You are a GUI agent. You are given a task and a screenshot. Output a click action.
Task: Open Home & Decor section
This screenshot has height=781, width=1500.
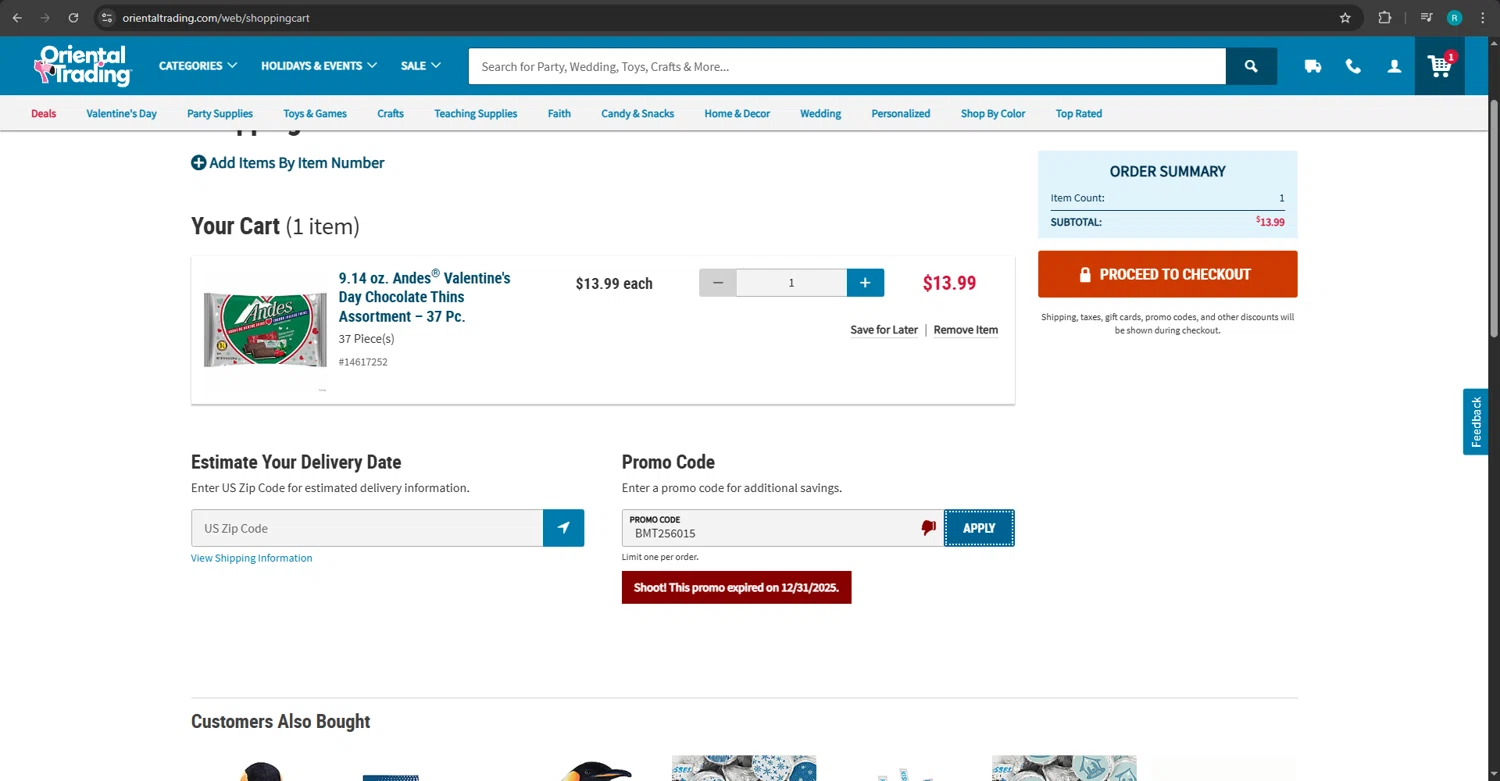pyautogui.click(x=737, y=113)
